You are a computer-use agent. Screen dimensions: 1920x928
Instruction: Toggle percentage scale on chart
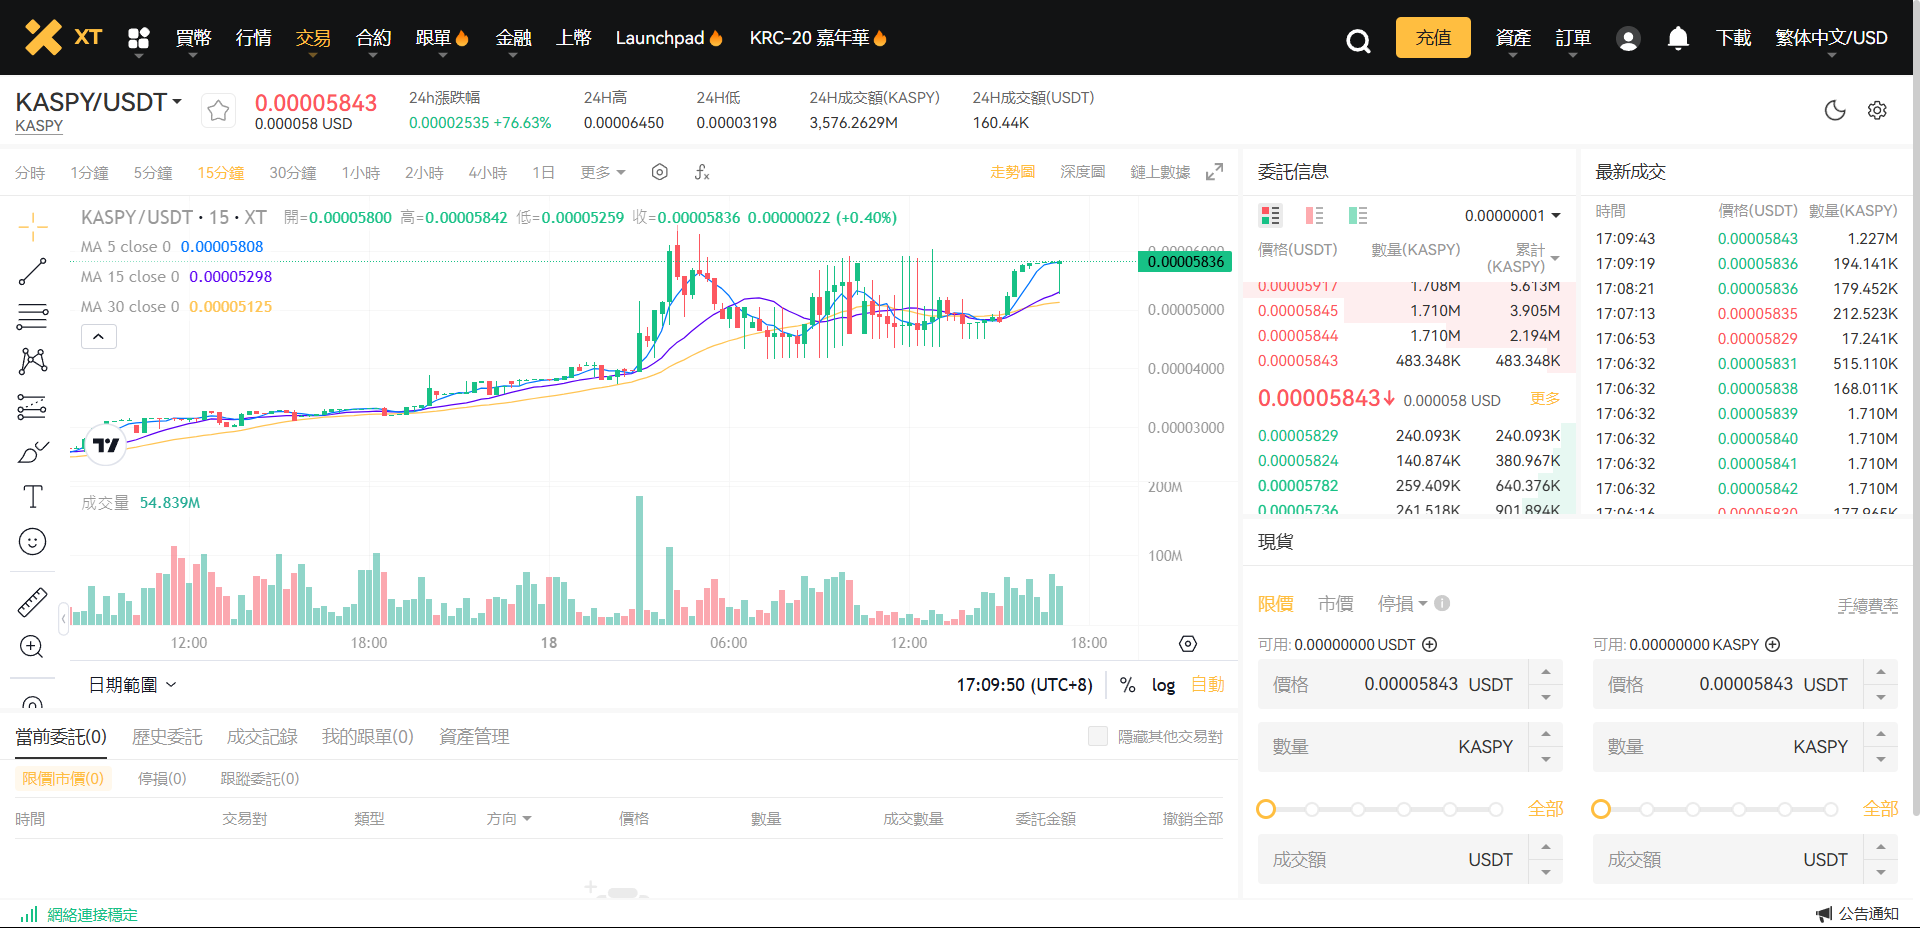1128,685
